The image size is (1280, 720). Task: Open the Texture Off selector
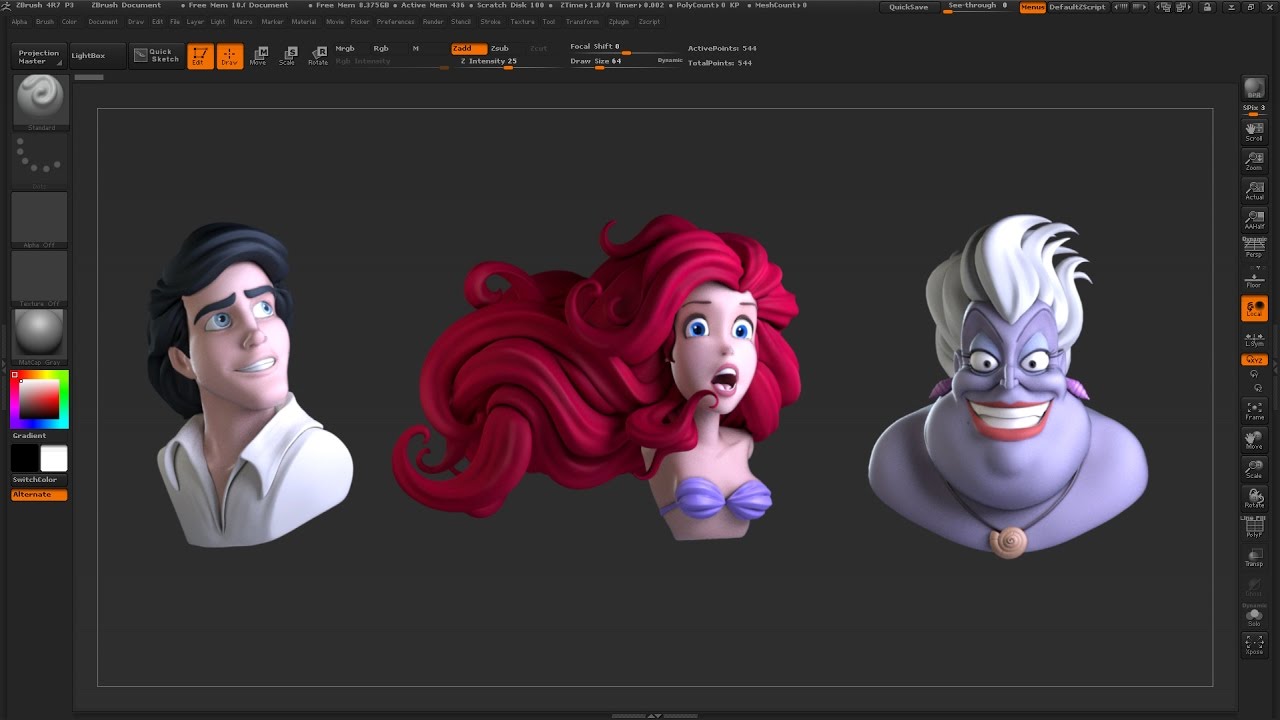click(x=40, y=278)
